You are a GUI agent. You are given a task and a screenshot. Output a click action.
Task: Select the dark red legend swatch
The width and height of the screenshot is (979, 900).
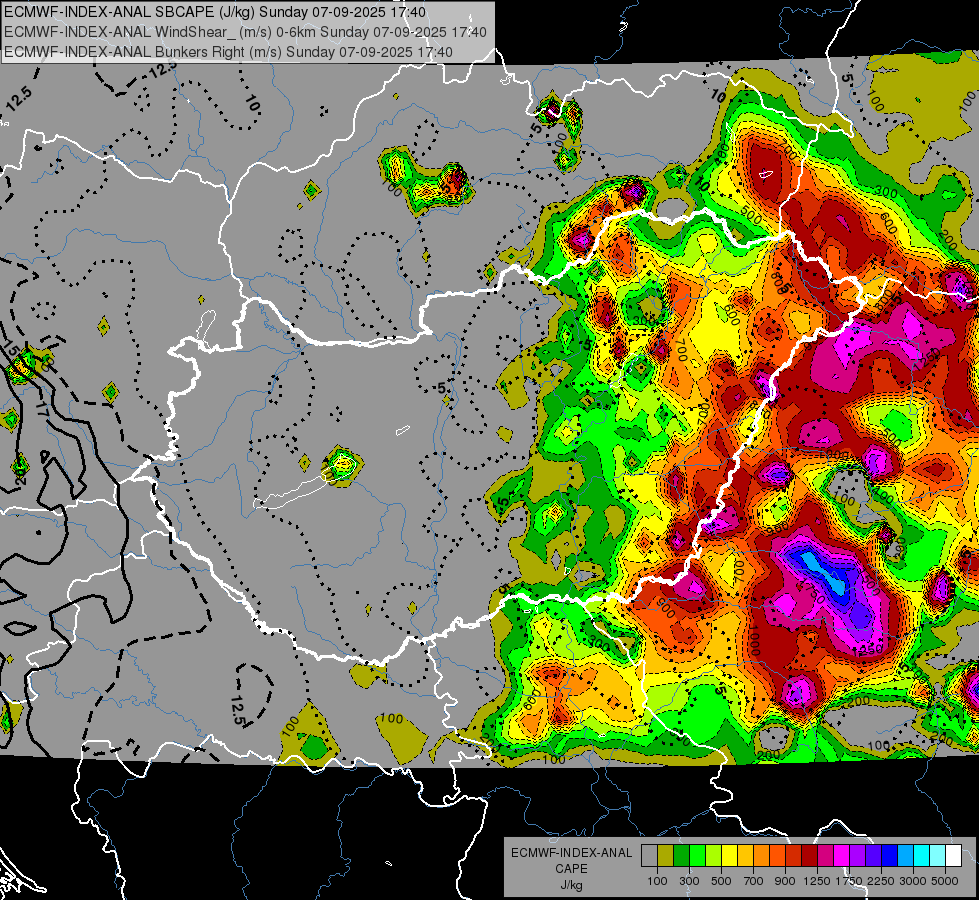(809, 855)
